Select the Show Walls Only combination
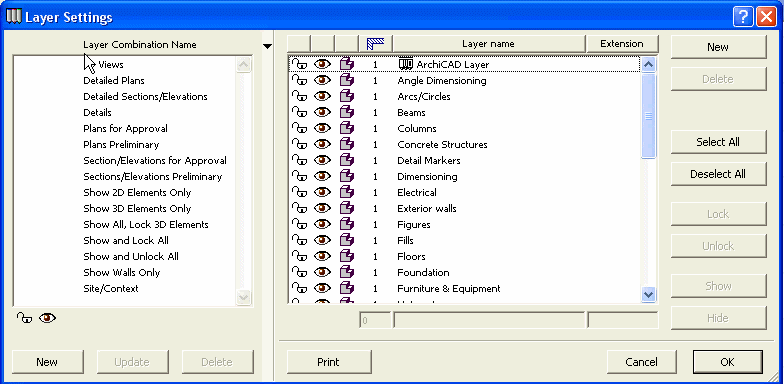The image size is (784, 384). click(x=122, y=272)
